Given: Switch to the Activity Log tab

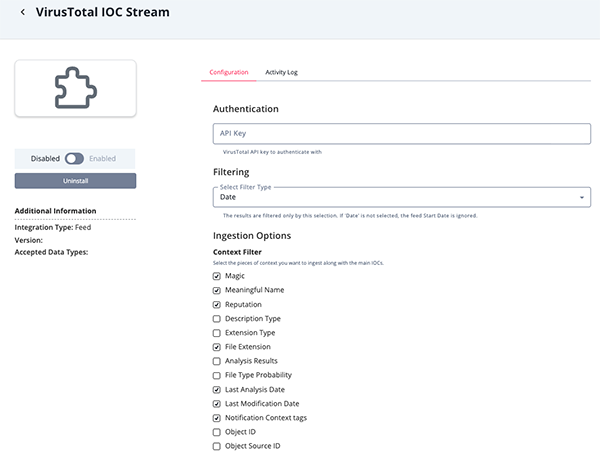Looking at the screenshot, I should pos(281,72).
